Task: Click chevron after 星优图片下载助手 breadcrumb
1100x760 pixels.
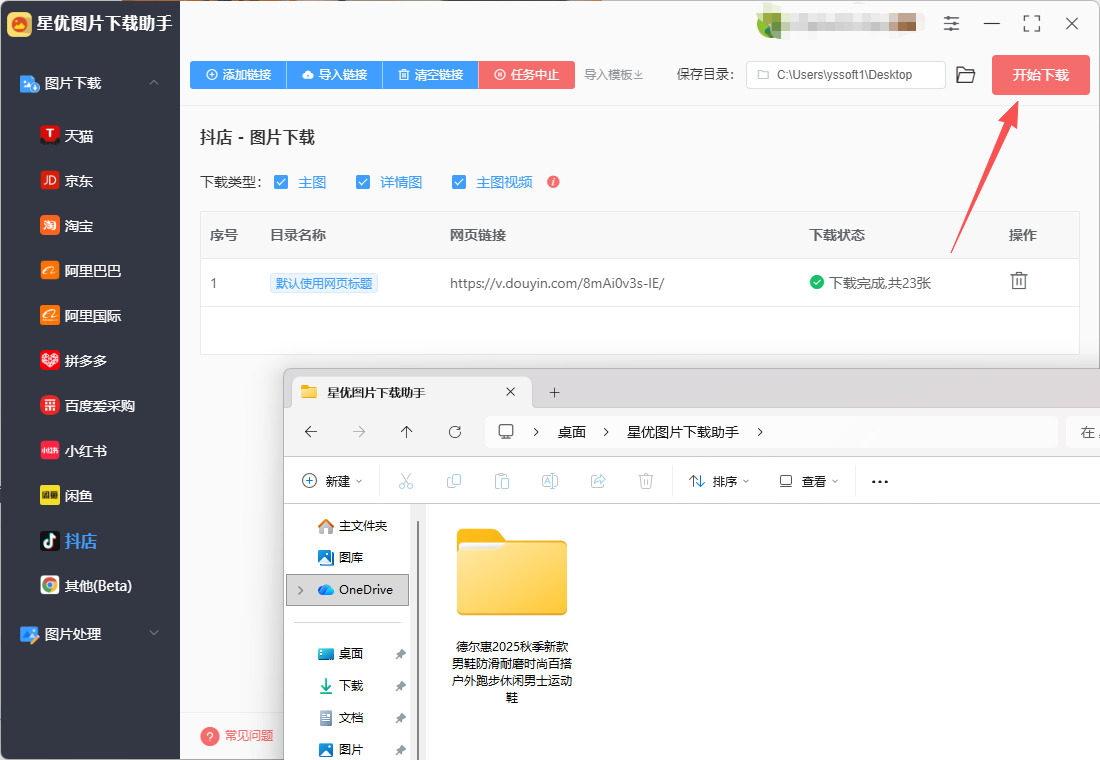Action: click(x=760, y=432)
